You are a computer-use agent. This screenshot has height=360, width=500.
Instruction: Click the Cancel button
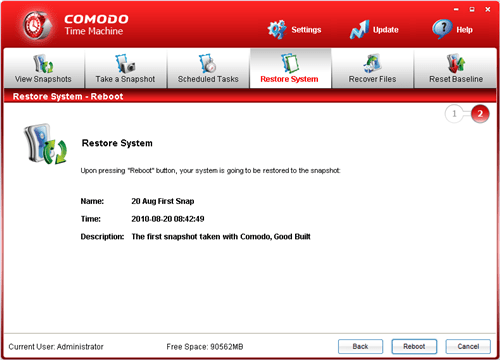(468, 347)
